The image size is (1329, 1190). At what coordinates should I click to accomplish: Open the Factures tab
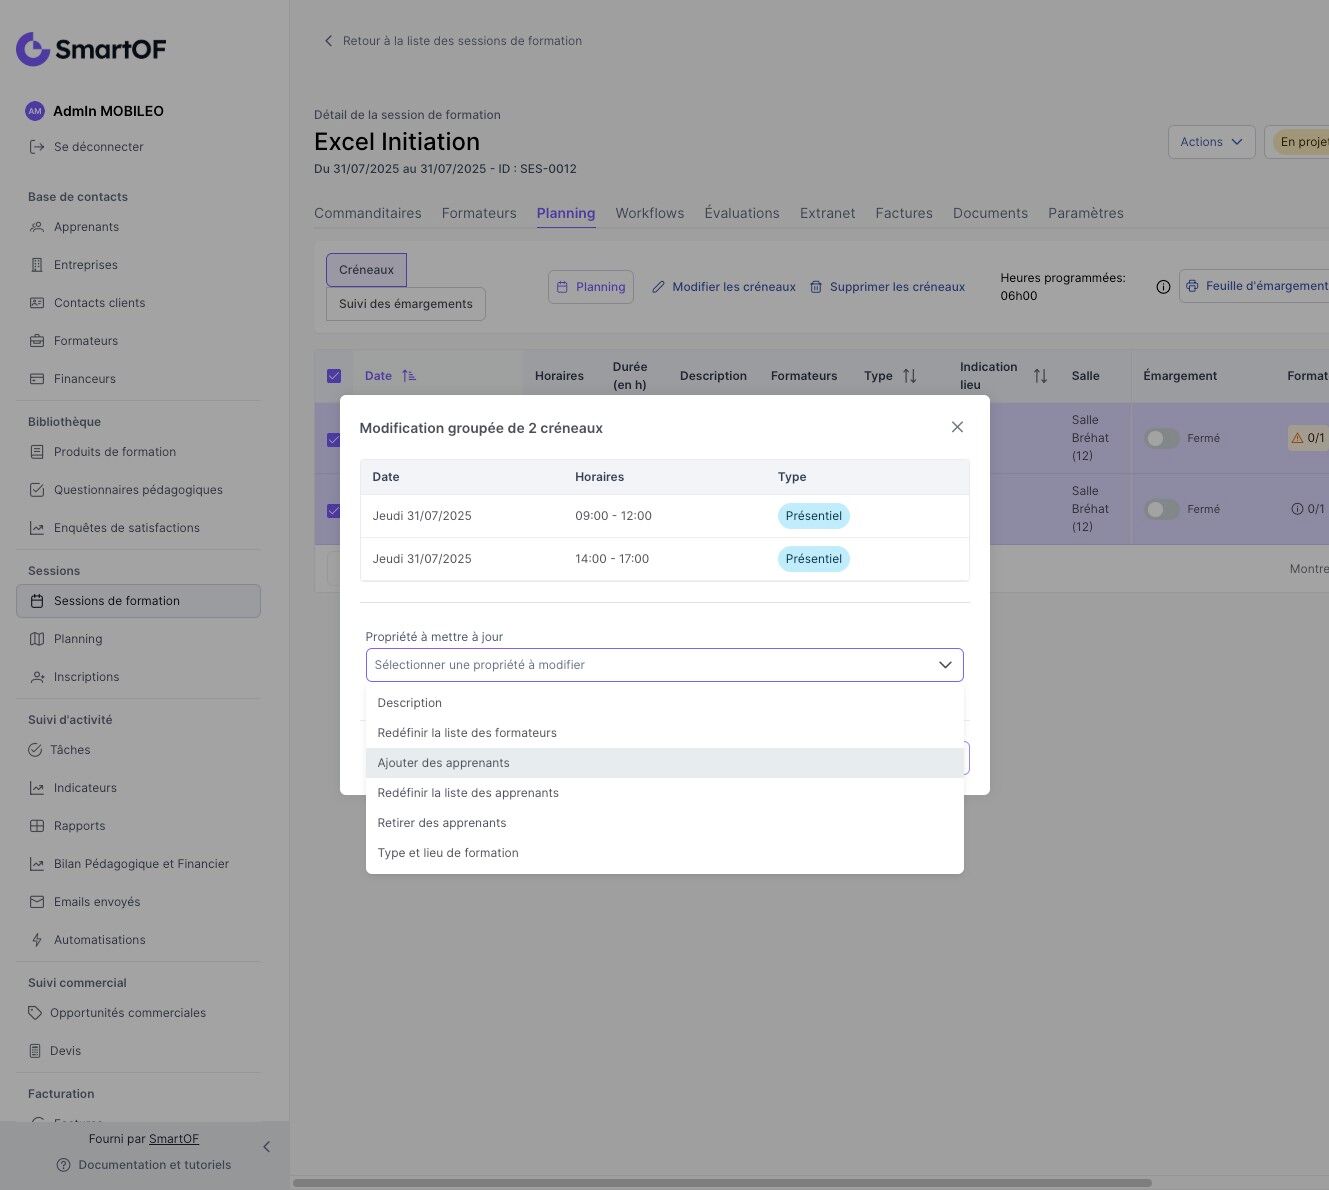(x=904, y=213)
